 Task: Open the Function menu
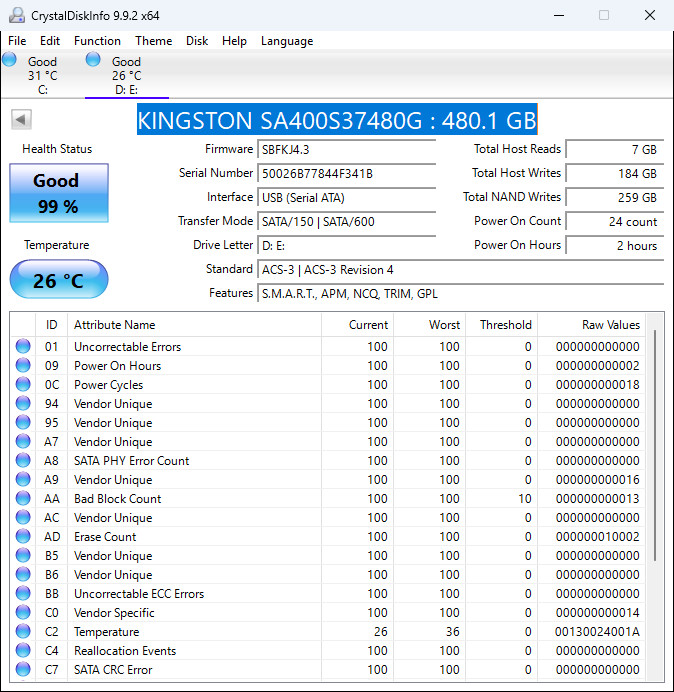point(97,41)
